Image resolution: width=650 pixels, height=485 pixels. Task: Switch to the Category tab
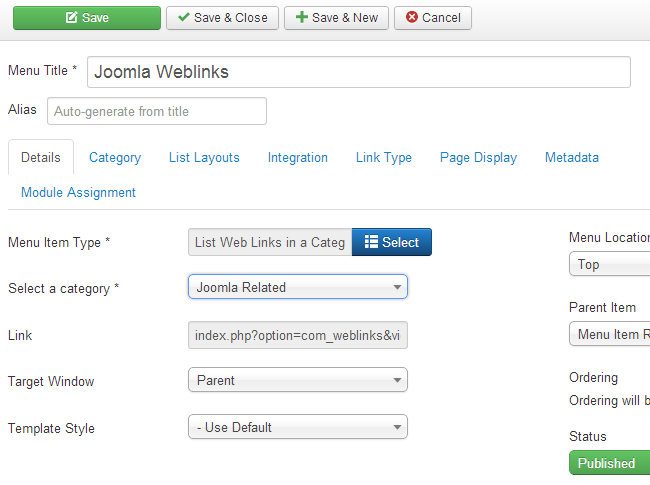(115, 157)
